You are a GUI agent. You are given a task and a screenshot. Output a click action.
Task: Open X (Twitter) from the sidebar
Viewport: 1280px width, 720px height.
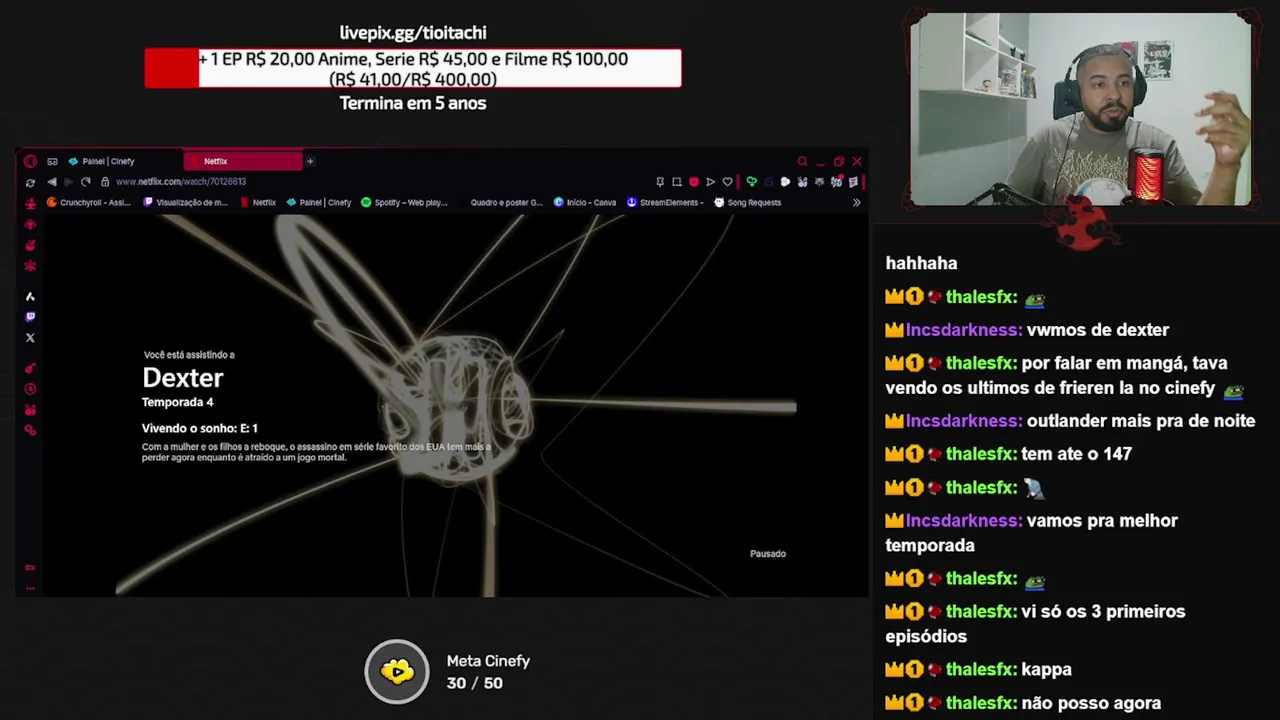(30, 338)
